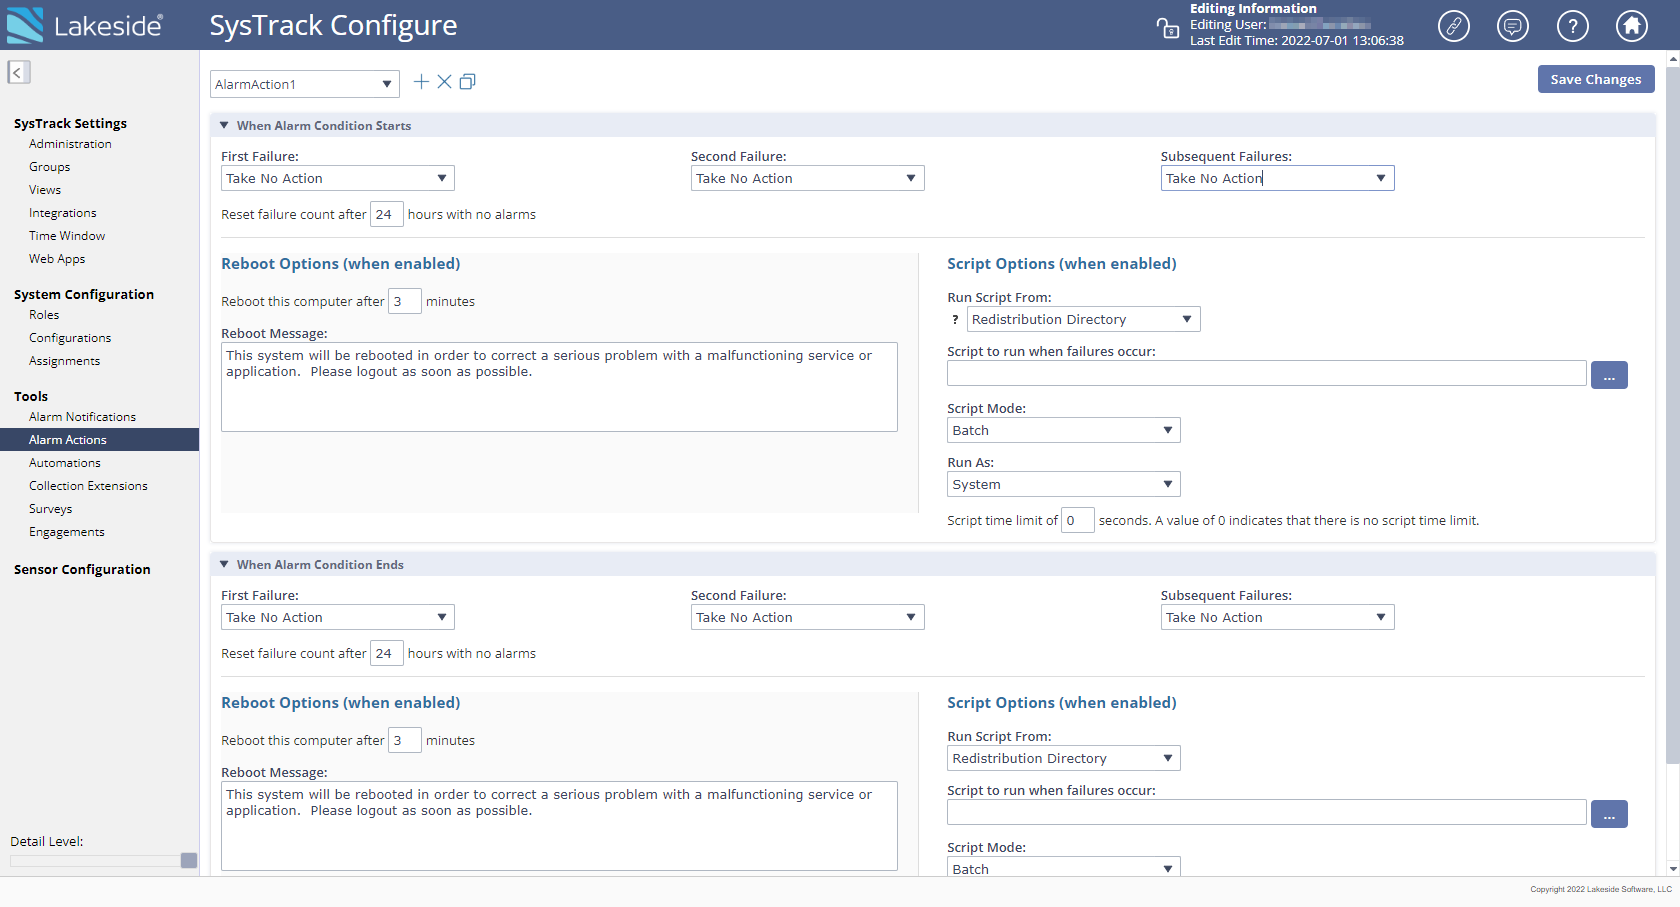Open the Script Mode Batch dropdown
The image size is (1680, 907).
click(x=1063, y=431)
